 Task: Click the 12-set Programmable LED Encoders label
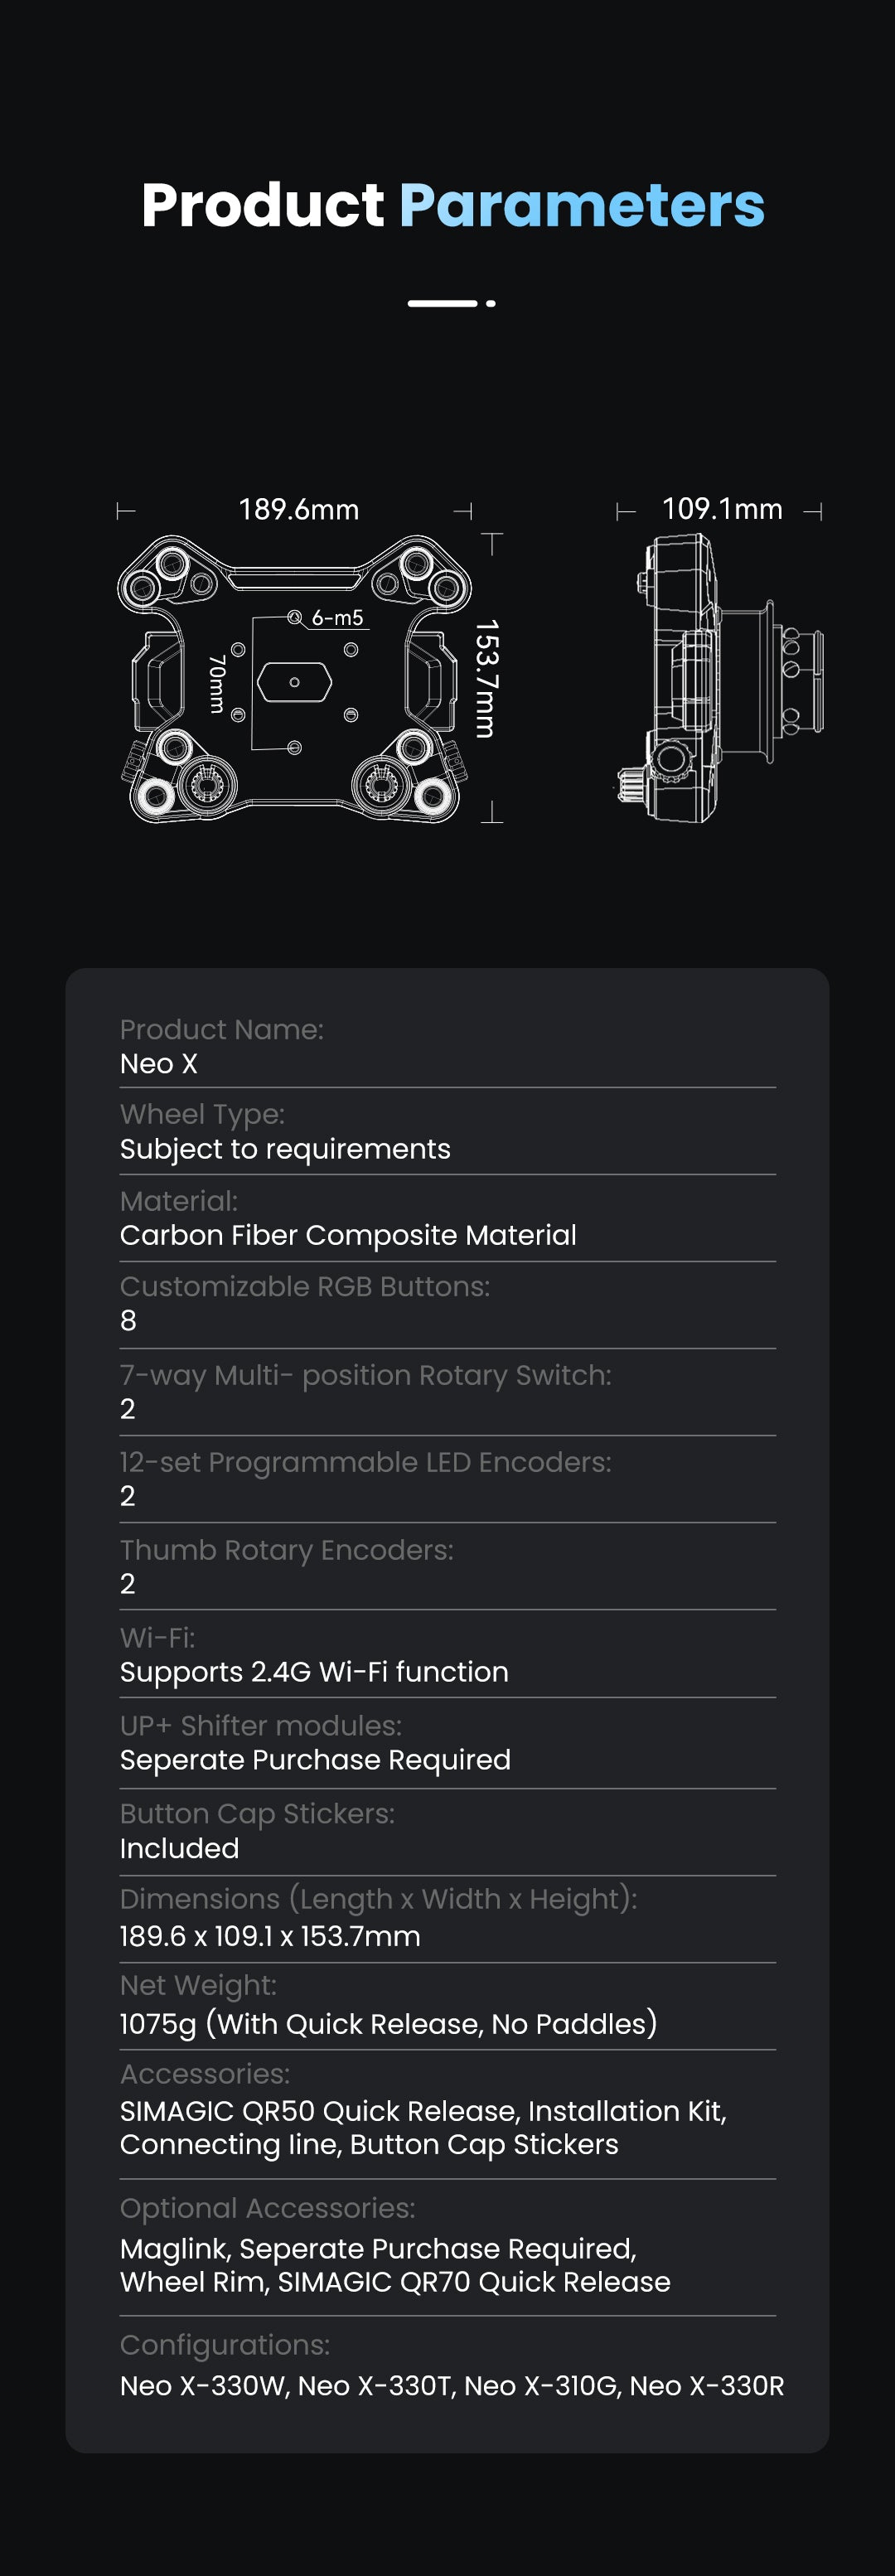coord(365,1462)
